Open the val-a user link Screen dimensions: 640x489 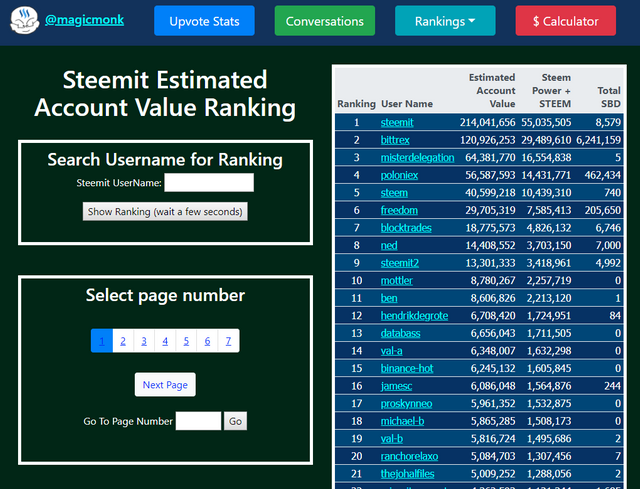pyautogui.click(x=391, y=351)
